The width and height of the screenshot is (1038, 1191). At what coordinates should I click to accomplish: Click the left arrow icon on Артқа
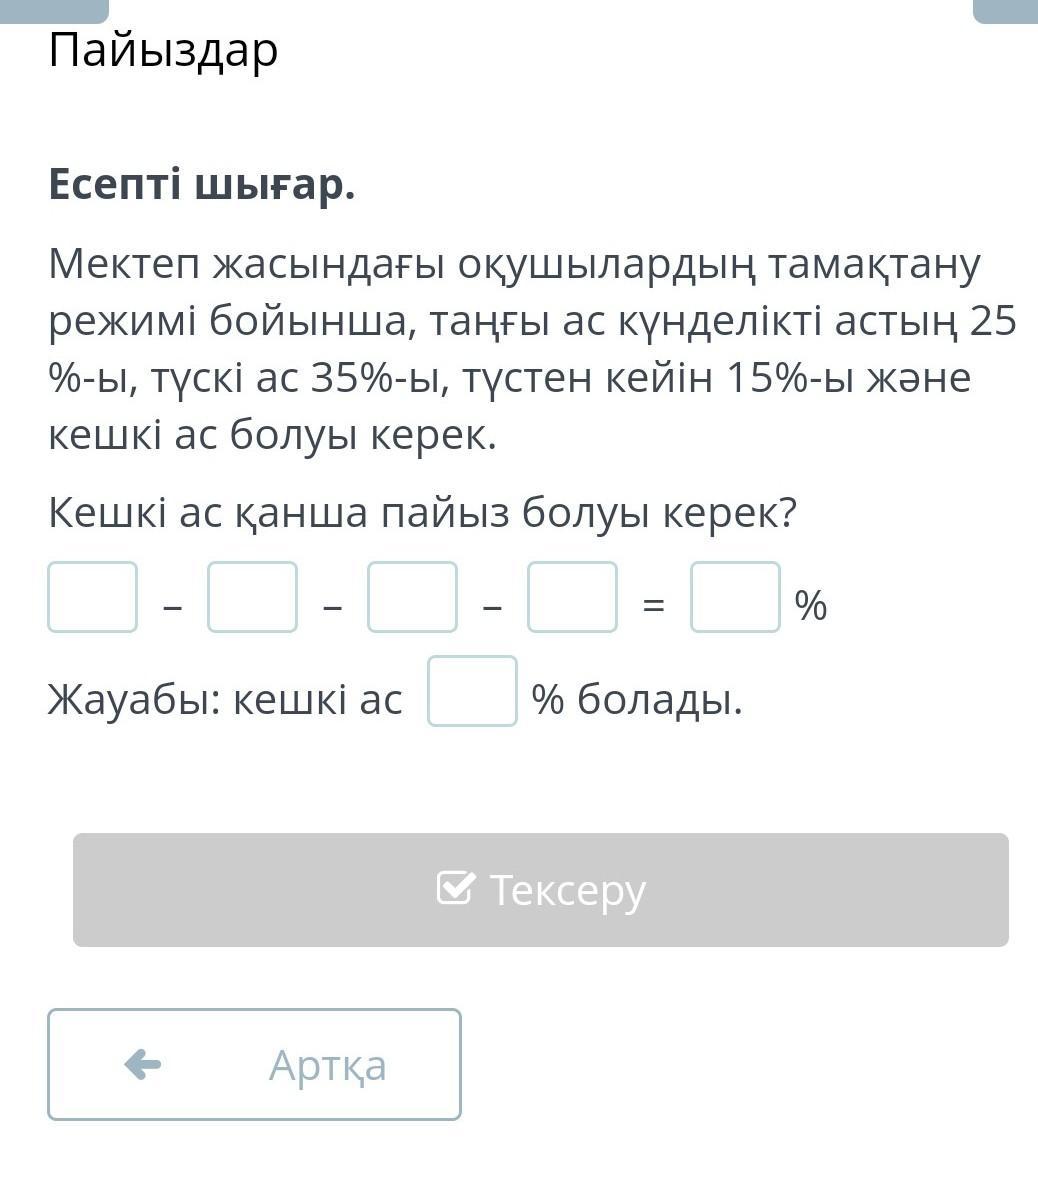(x=143, y=1064)
